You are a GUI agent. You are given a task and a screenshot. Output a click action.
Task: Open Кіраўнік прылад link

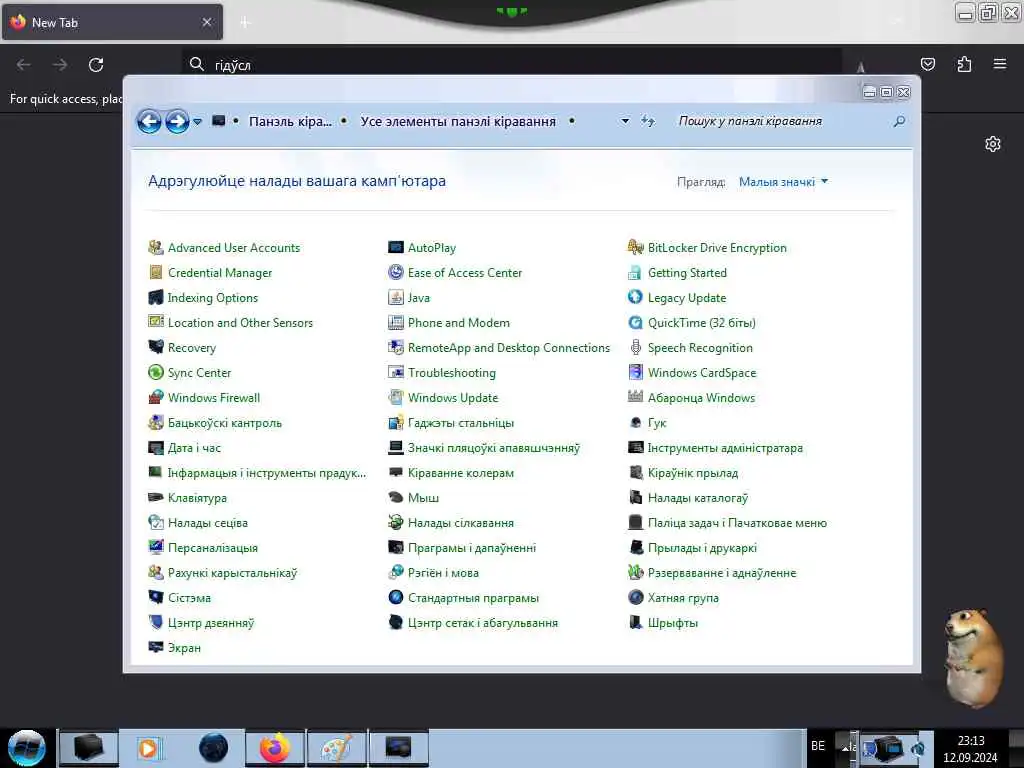(692, 473)
